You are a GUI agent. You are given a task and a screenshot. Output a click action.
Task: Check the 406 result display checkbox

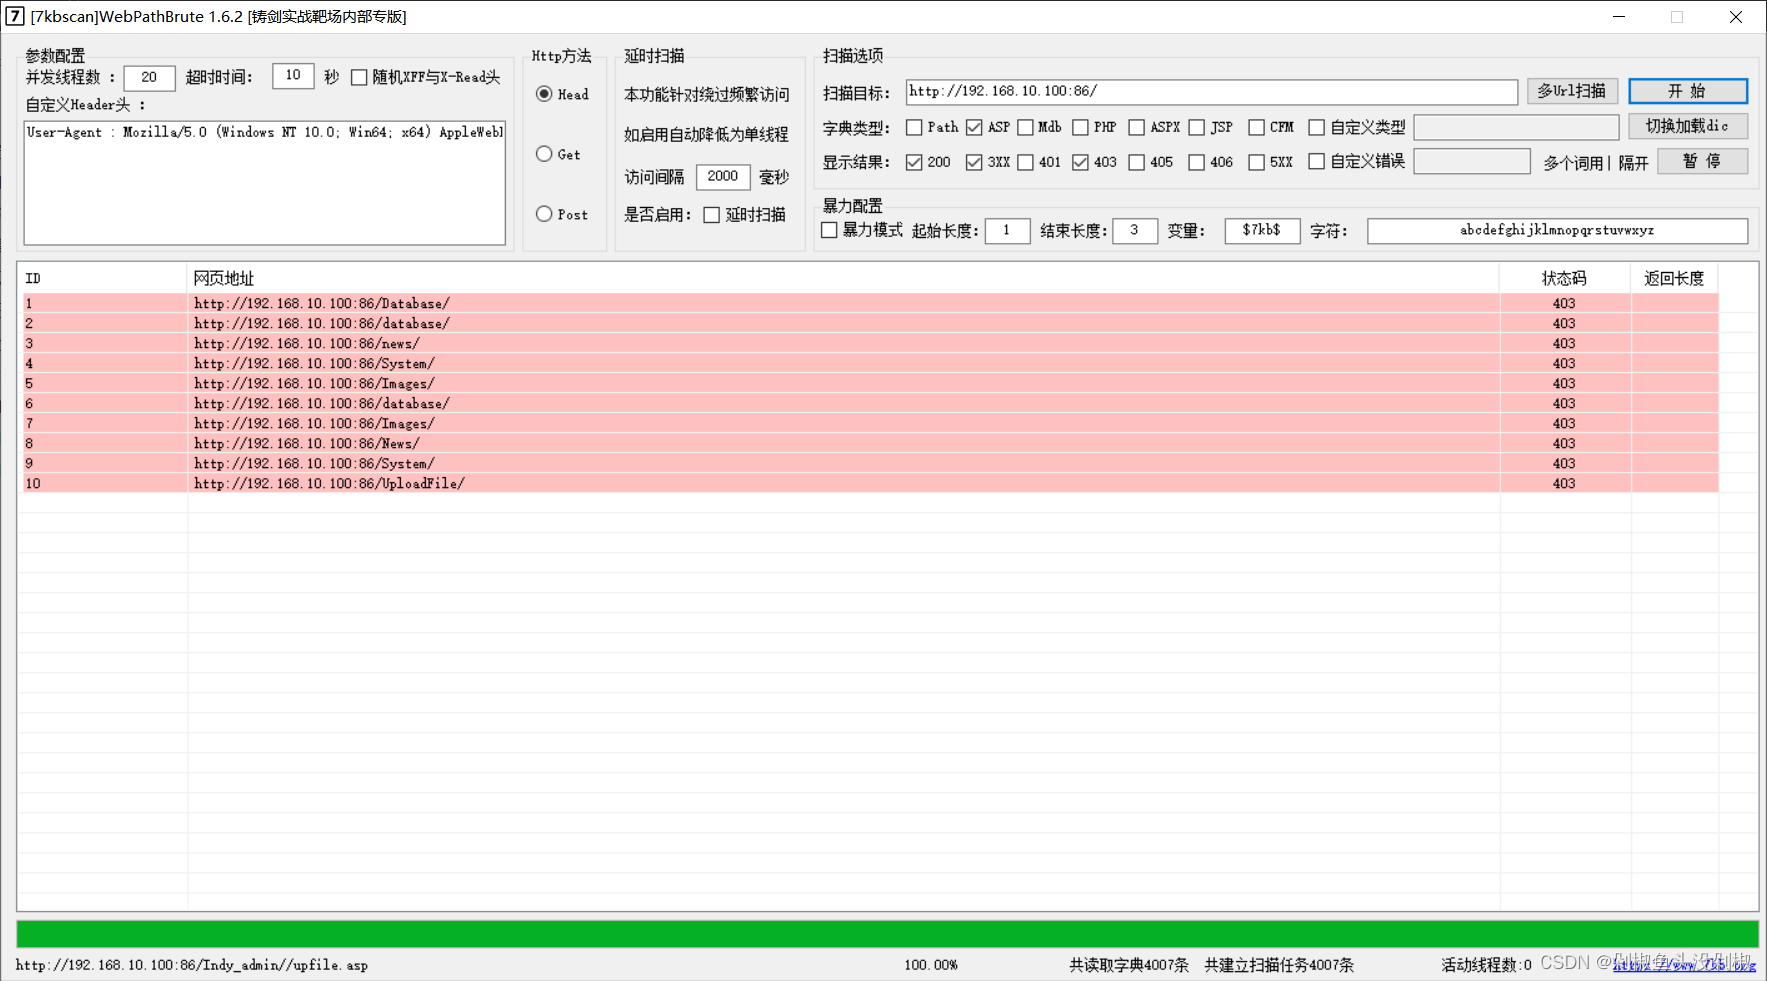[1196, 162]
